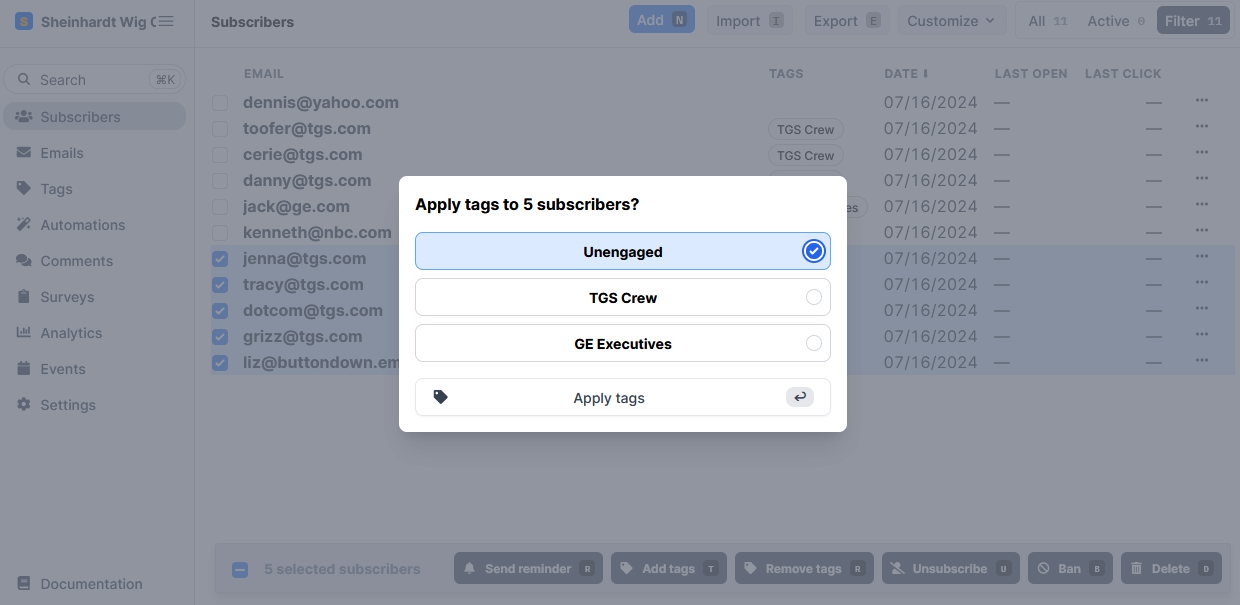Click the Export button
Viewport: 1240px width, 605px height.
point(846,21)
